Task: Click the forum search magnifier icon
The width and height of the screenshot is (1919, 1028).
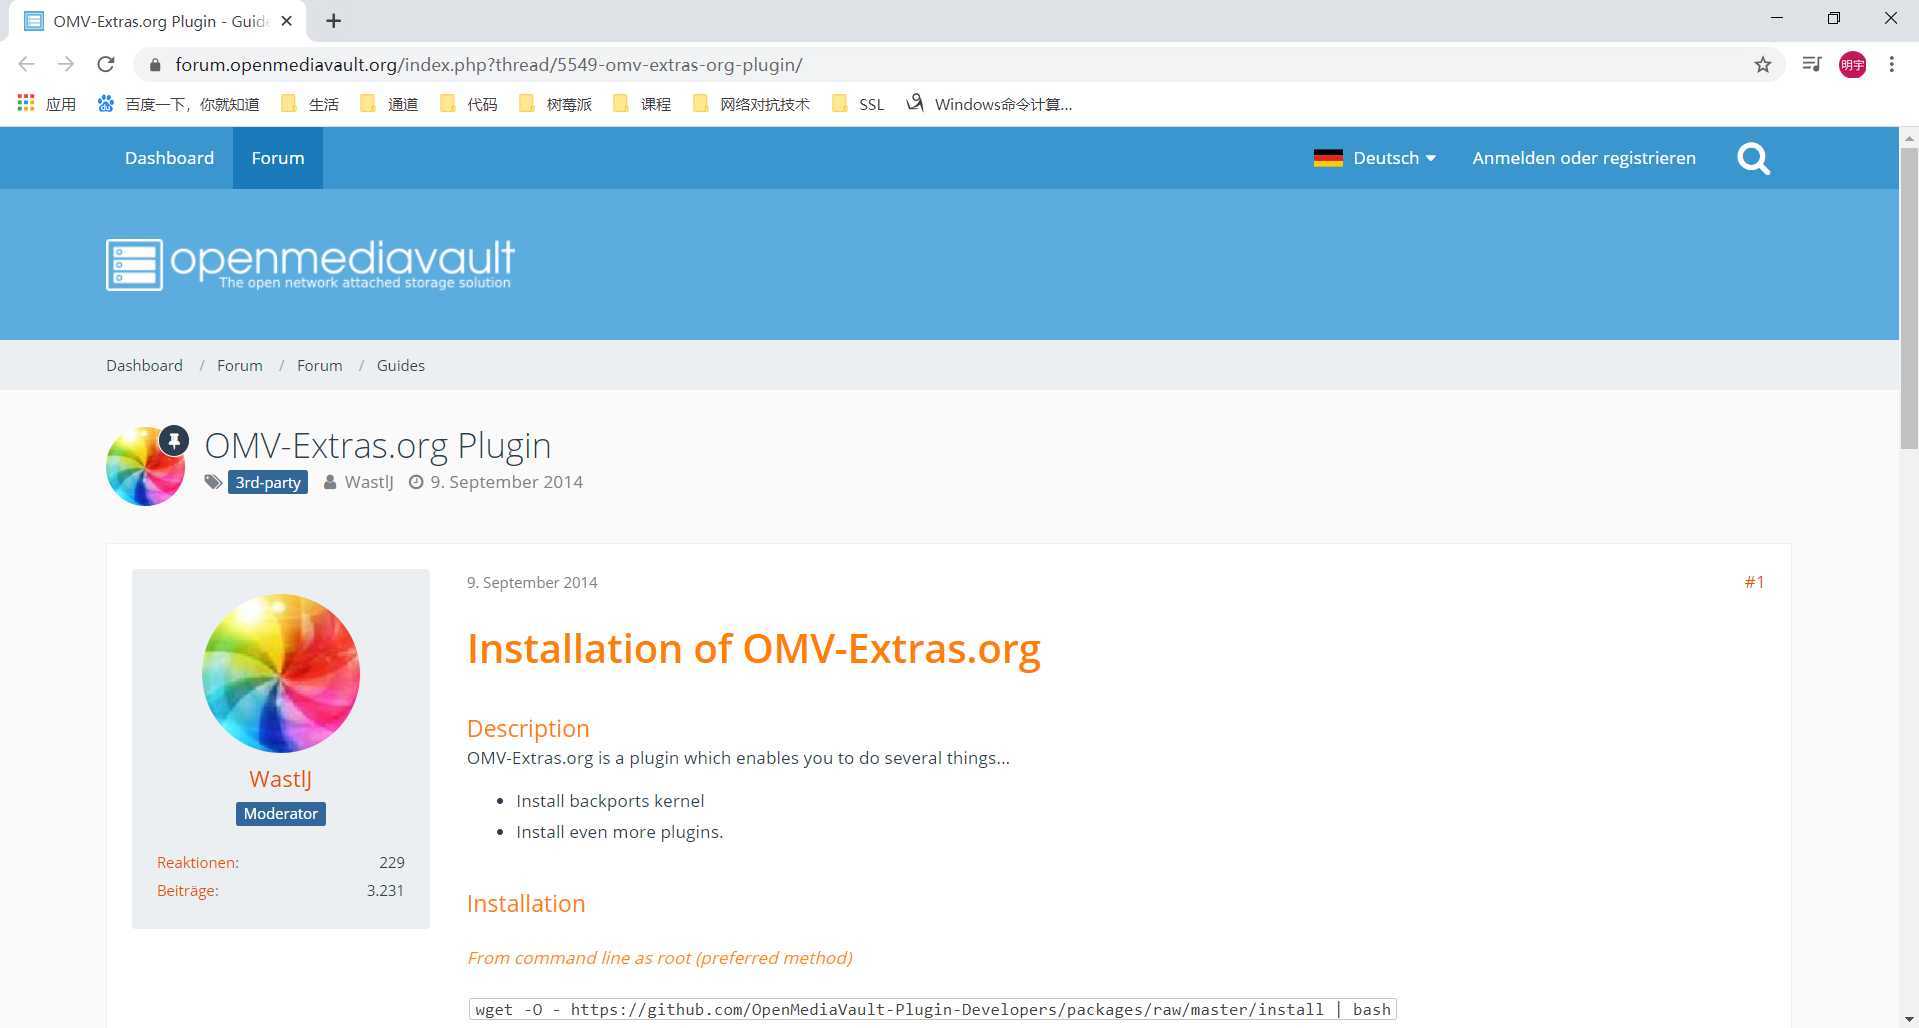Action: [1753, 158]
